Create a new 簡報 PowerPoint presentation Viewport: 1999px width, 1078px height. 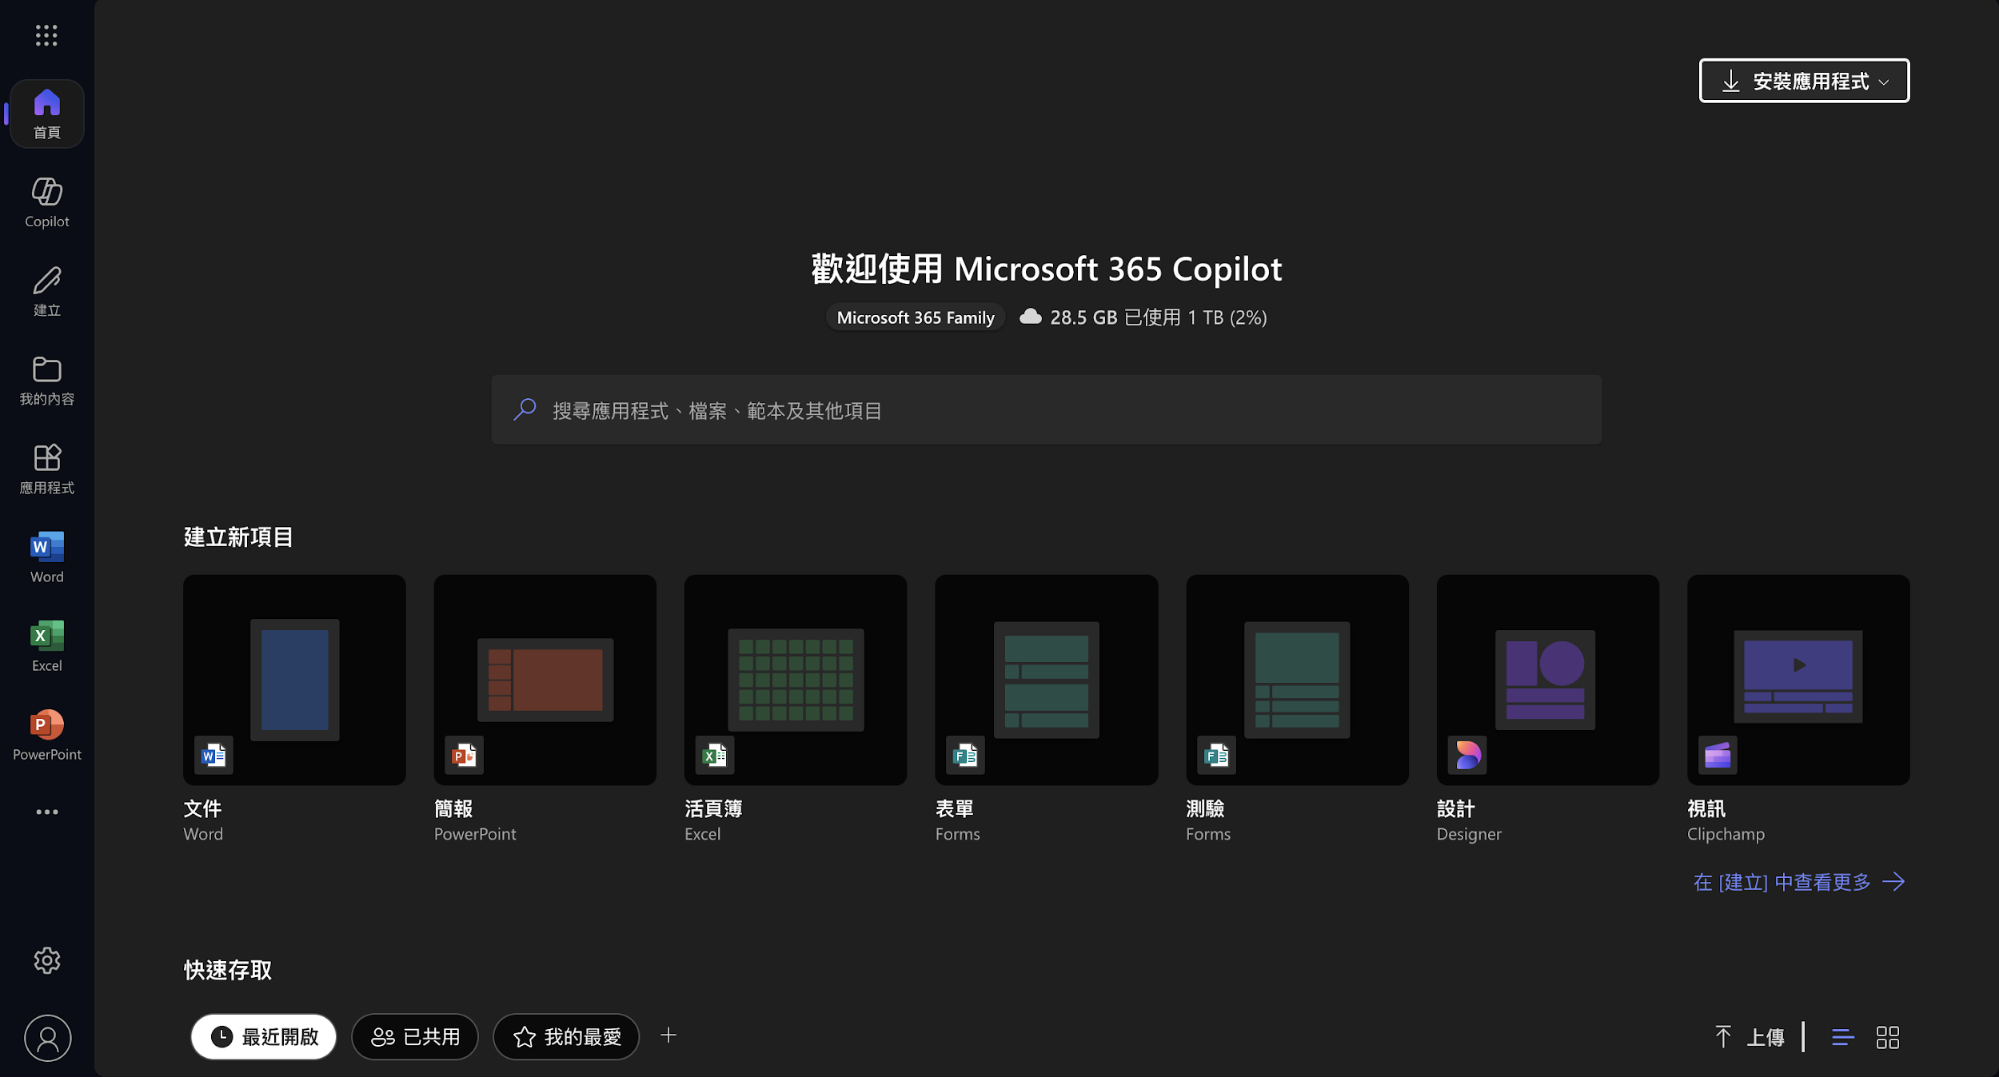tap(545, 680)
